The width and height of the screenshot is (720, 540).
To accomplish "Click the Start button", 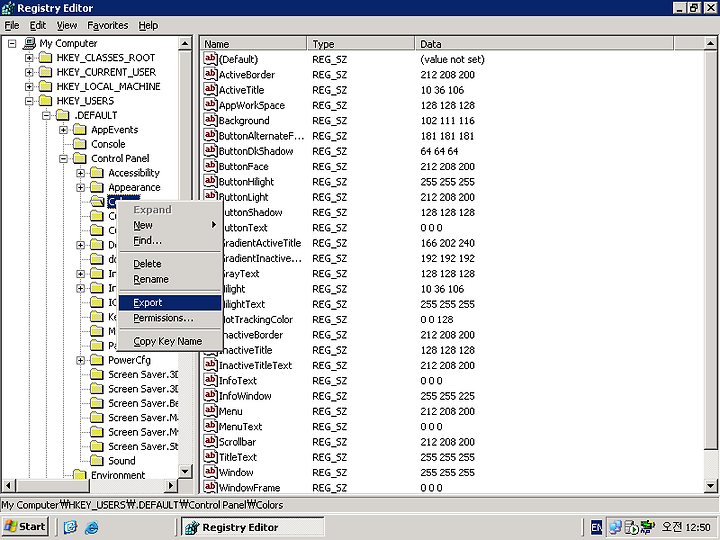I will 25,527.
